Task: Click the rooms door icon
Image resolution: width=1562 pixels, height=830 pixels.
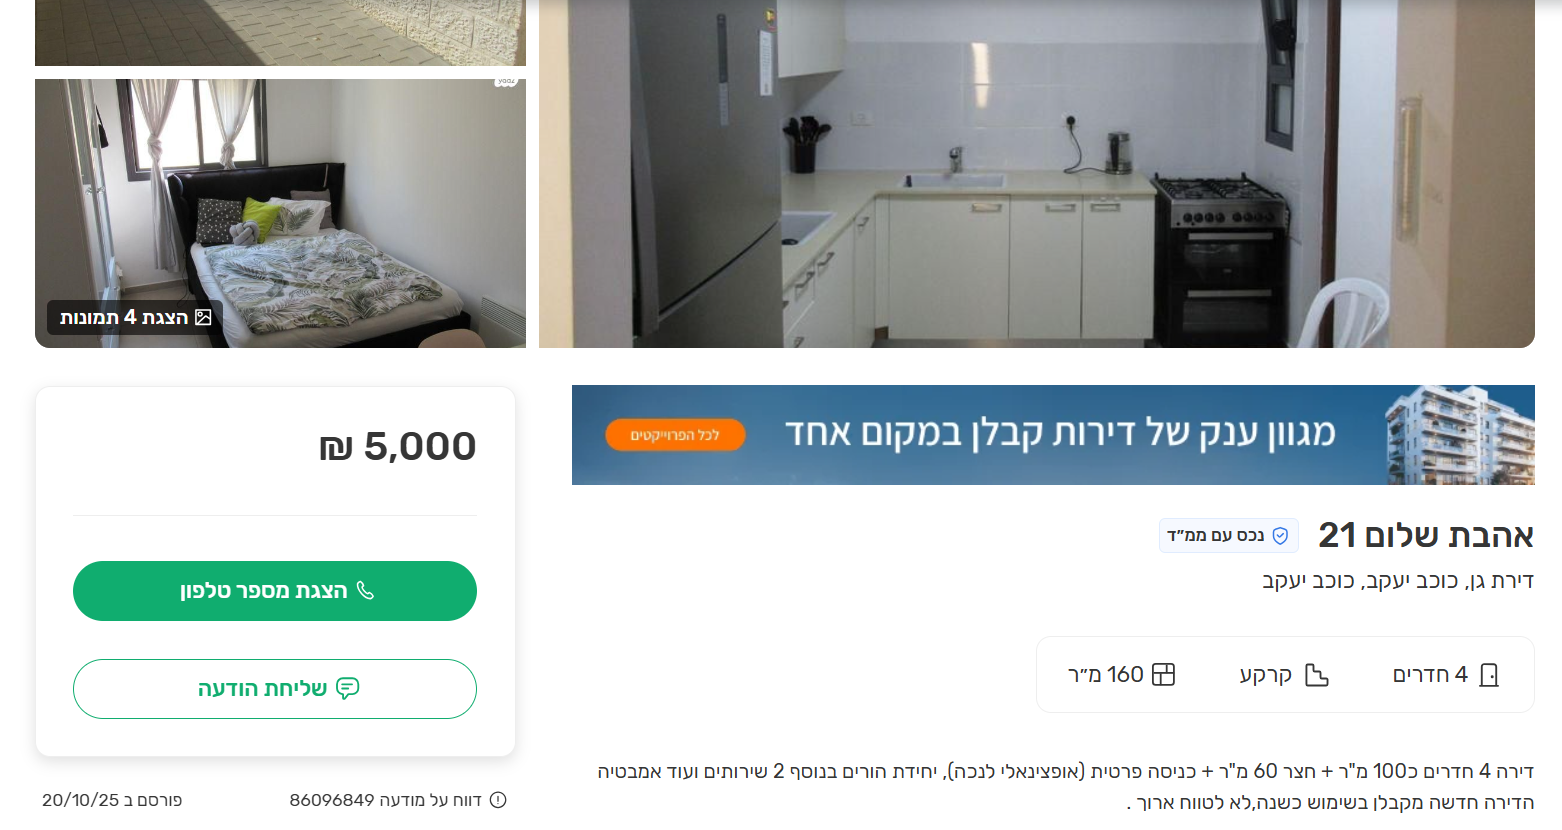Action: click(x=1489, y=675)
